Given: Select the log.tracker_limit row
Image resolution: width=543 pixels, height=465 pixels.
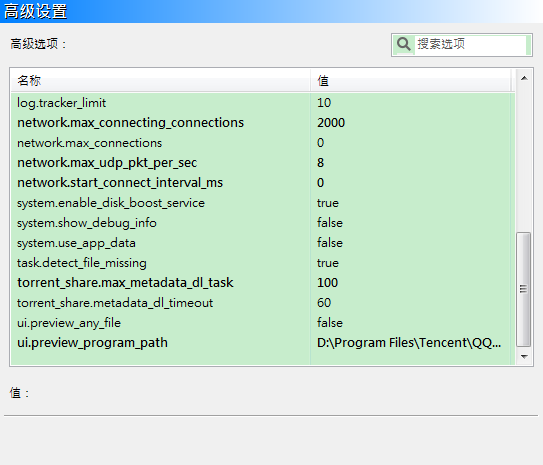Looking at the screenshot, I should pyautogui.click(x=260, y=103).
